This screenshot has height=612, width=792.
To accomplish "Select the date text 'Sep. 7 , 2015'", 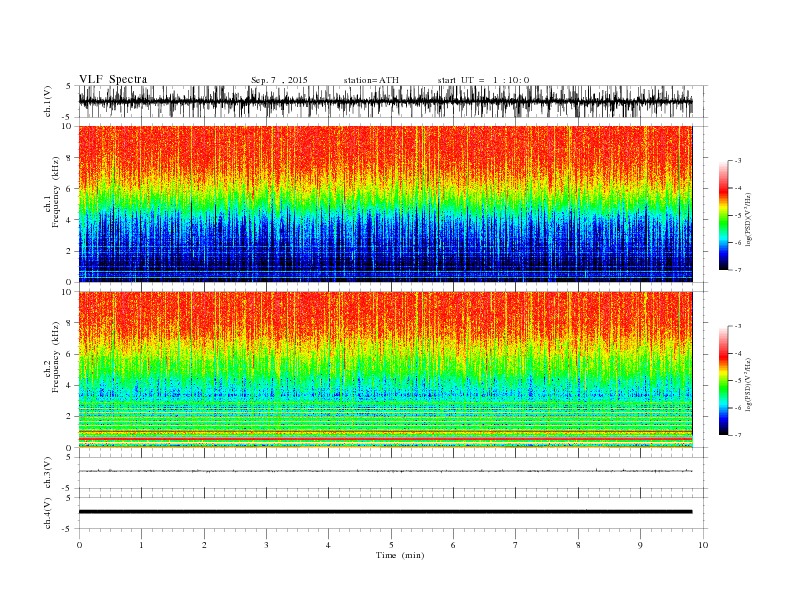I will 279,80.
